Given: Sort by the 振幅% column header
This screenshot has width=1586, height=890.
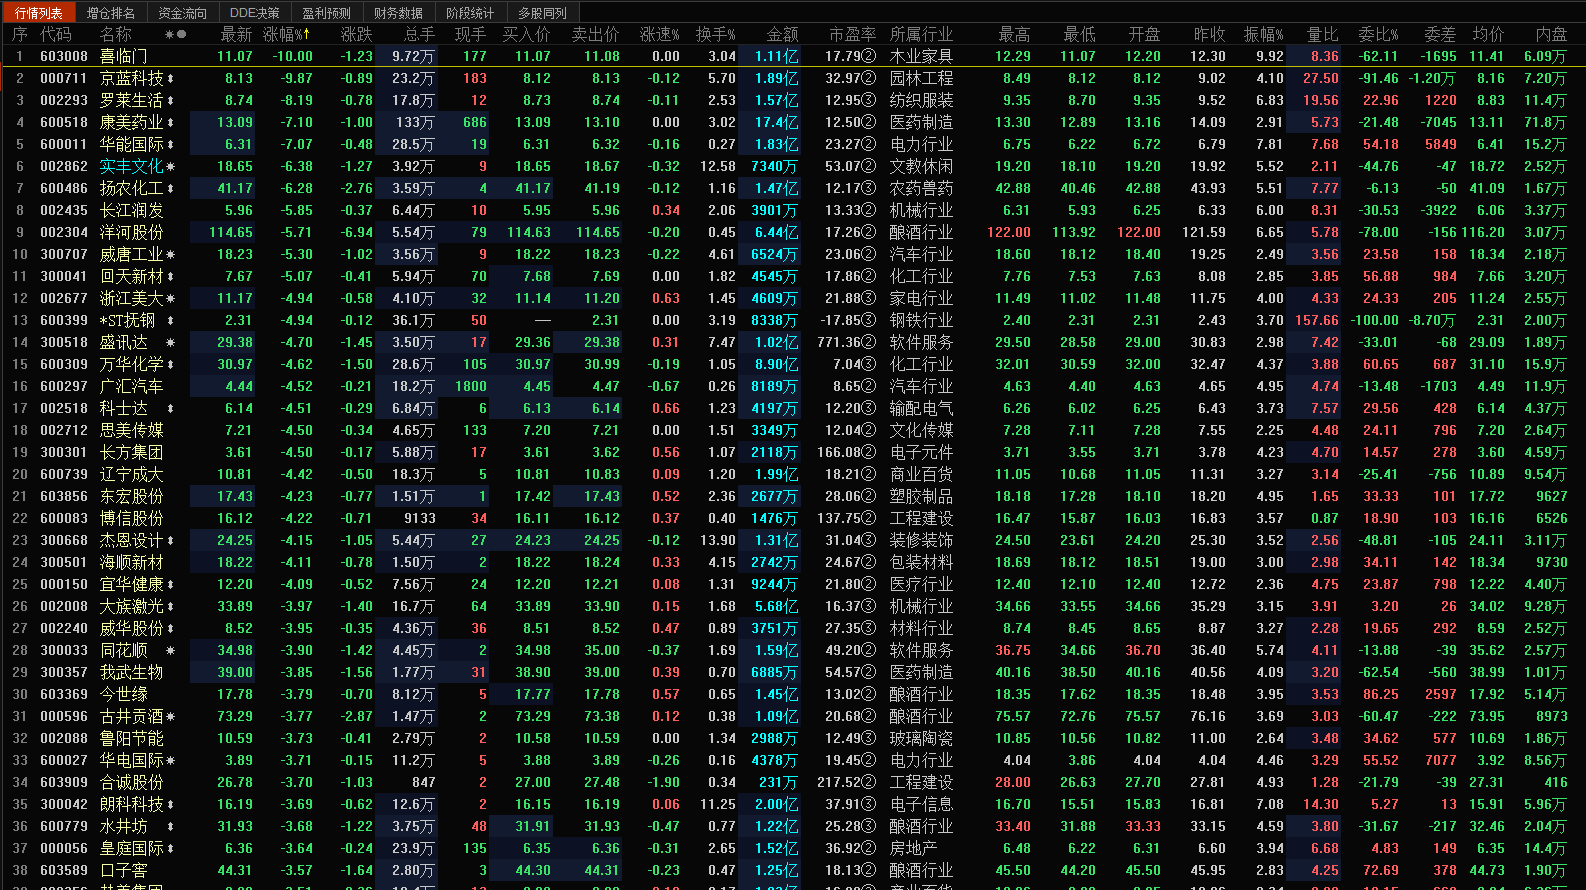Looking at the screenshot, I should tap(1264, 35).
